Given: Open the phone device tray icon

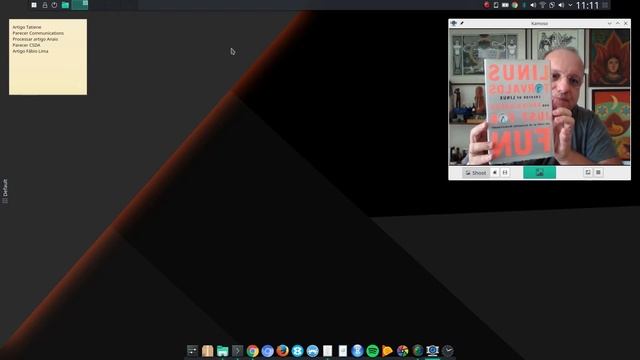Looking at the screenshot, I should (496, 5).
